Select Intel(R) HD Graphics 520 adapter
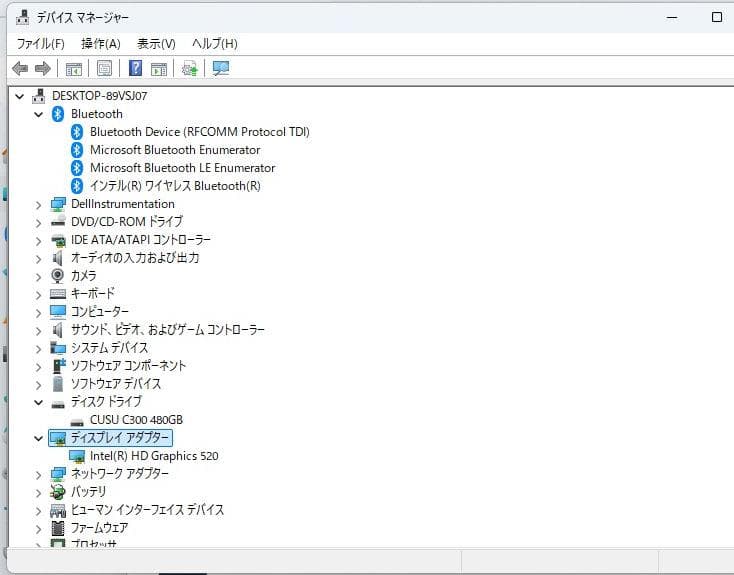The image size is (734, 575). [x=154, y=456]
